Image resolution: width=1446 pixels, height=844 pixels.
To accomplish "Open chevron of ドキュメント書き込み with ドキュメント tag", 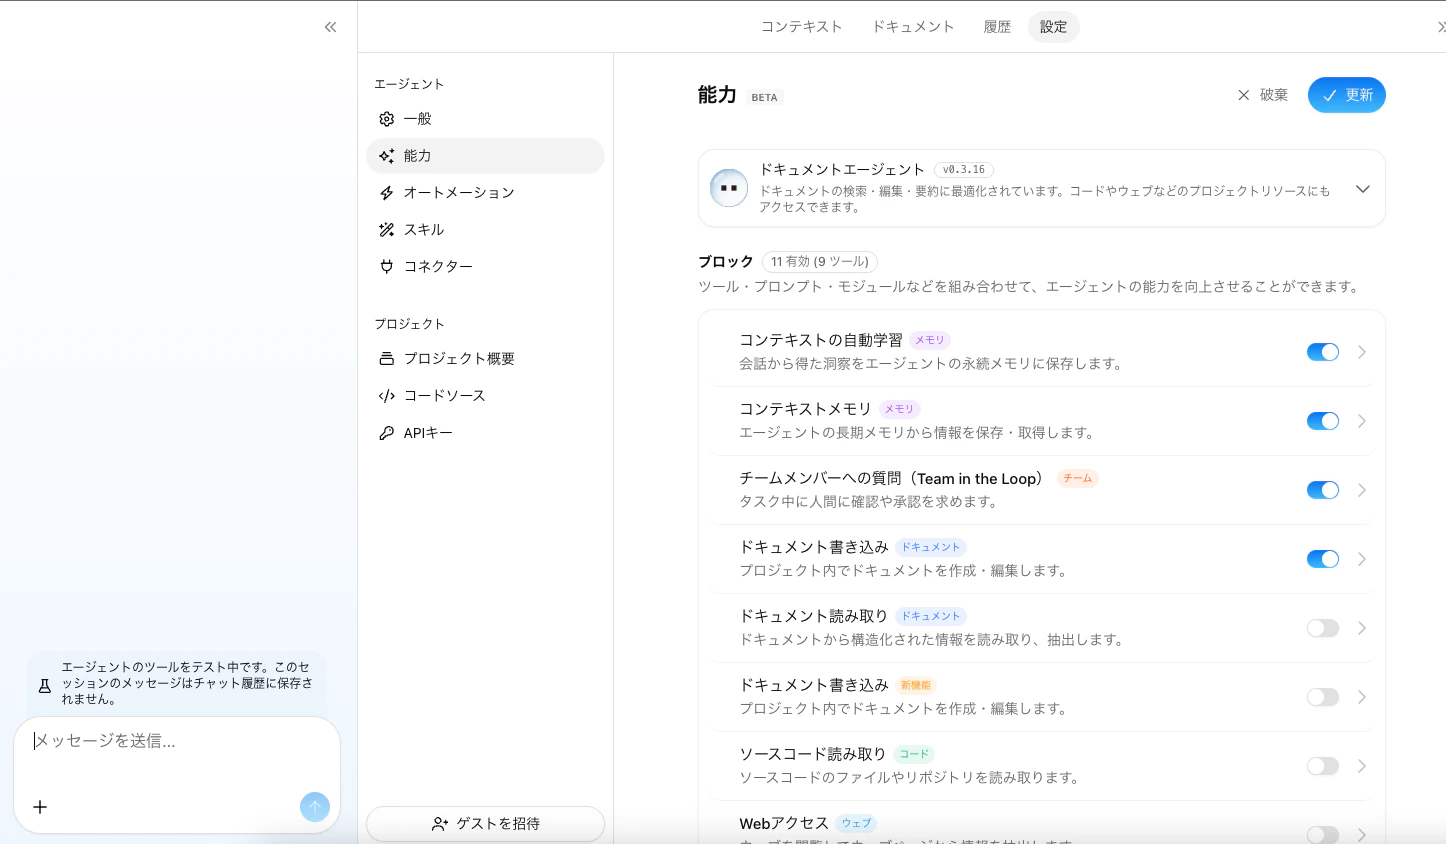I will click(x=1362, y=559).
